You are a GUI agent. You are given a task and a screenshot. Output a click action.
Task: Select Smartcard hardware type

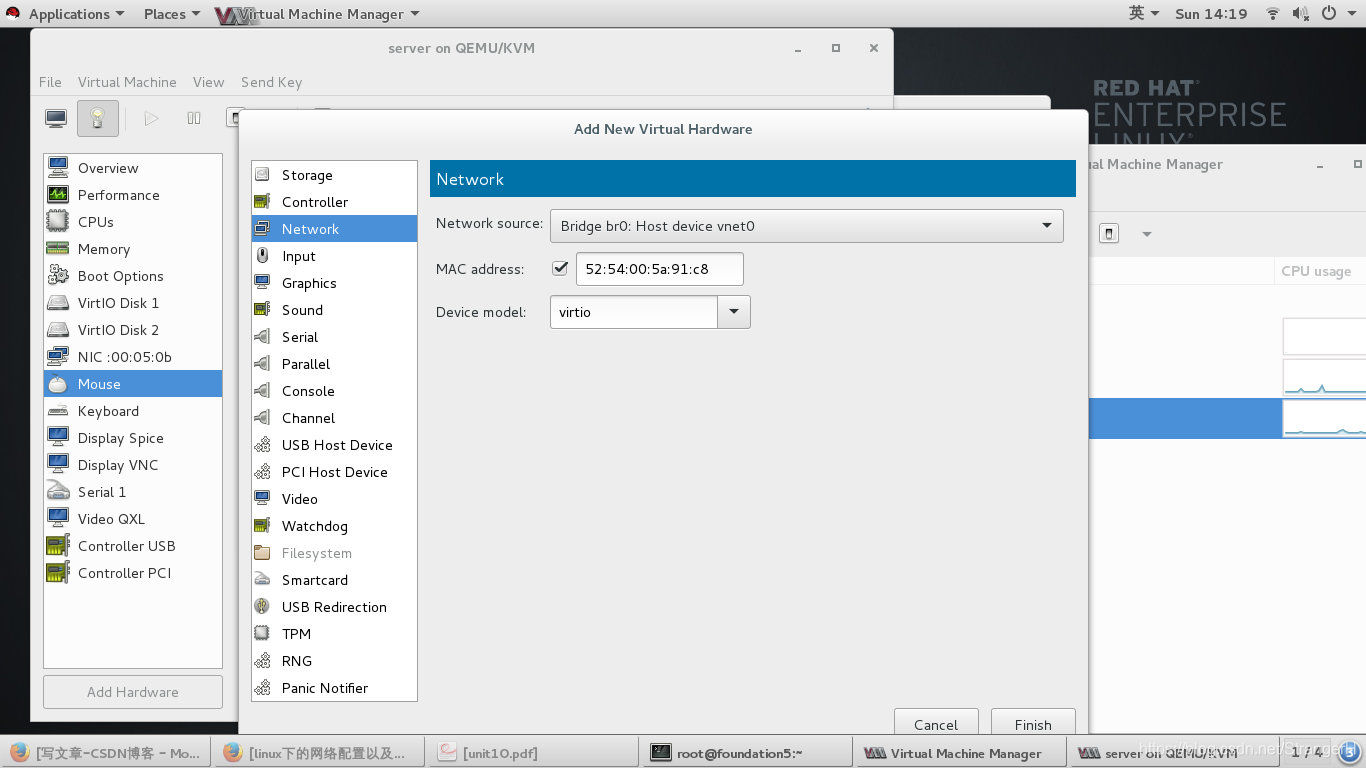pos(334,580)
